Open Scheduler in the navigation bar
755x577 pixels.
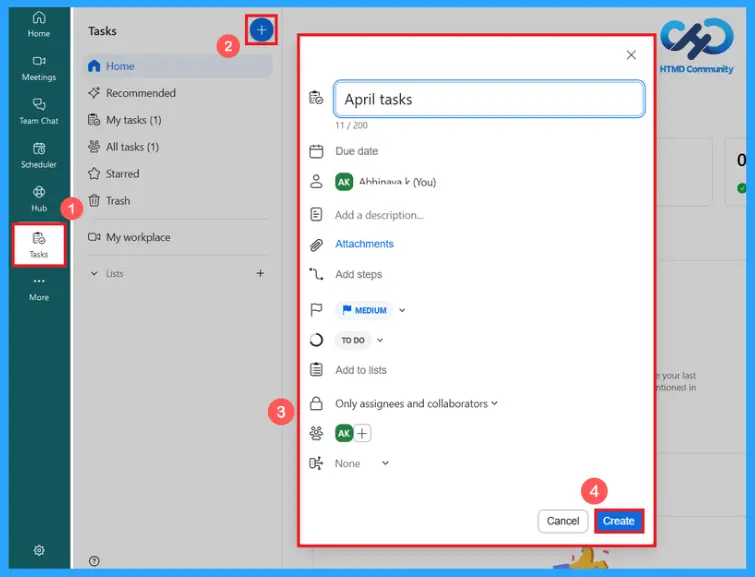39,156
